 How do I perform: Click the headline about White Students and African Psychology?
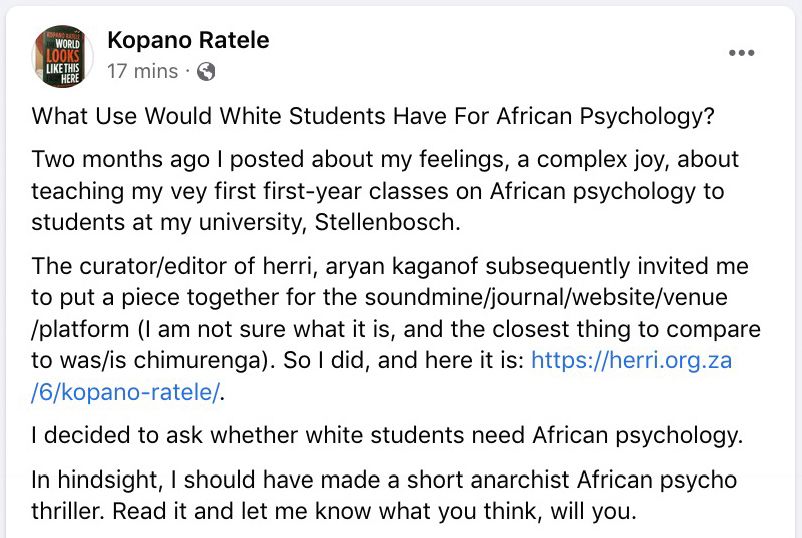373,115
